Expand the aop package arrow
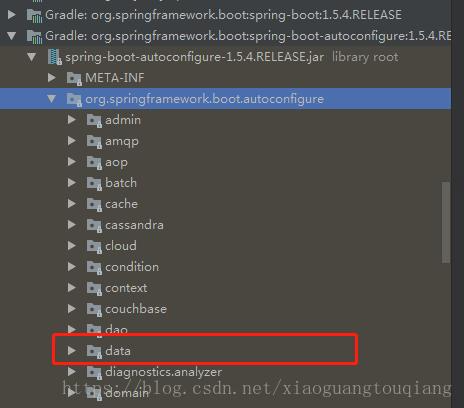 [x=72, y=162]
